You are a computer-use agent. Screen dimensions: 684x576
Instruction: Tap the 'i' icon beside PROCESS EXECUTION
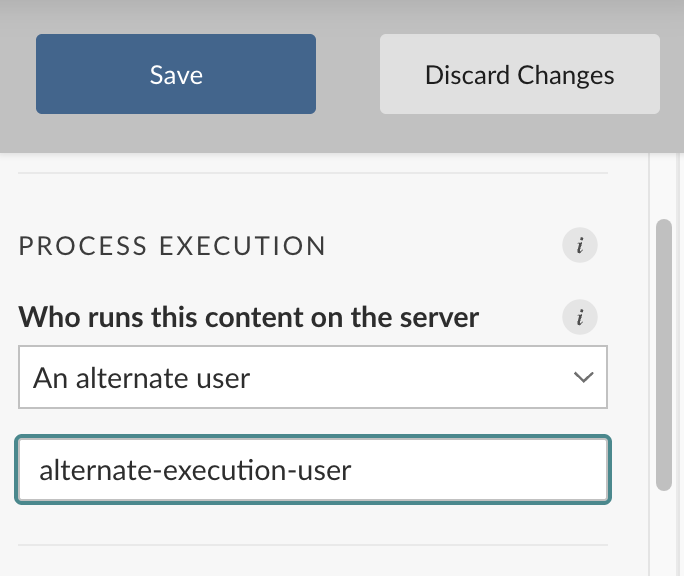click(579, 245)
